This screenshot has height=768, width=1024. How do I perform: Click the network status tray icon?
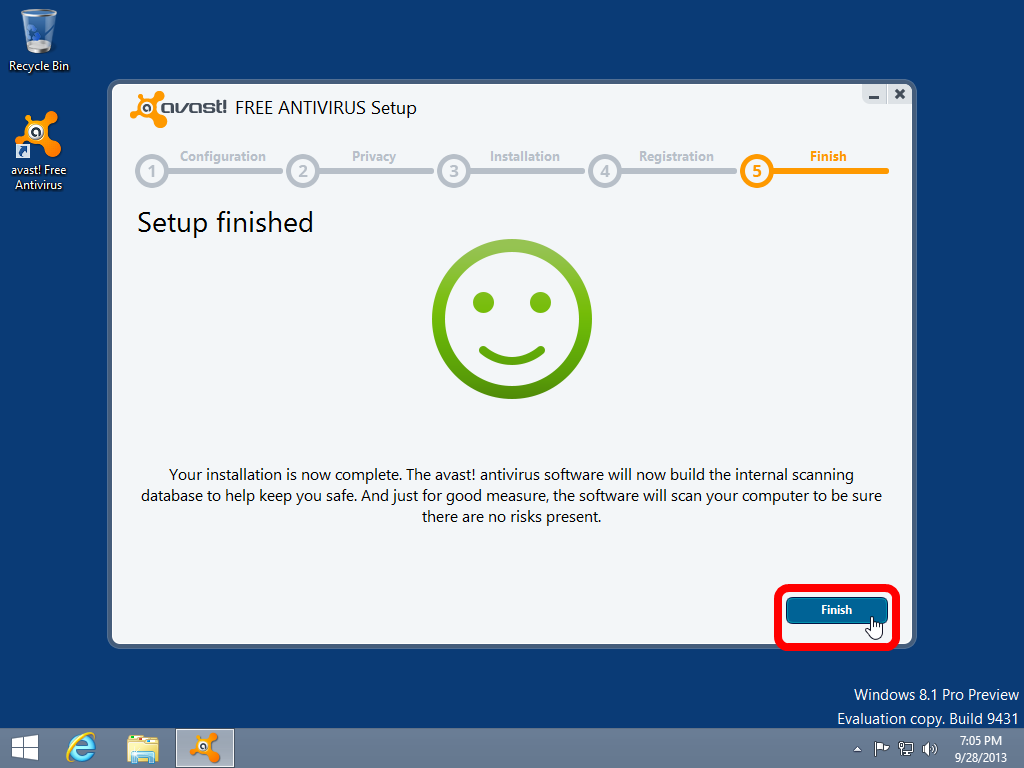point(906,748)
